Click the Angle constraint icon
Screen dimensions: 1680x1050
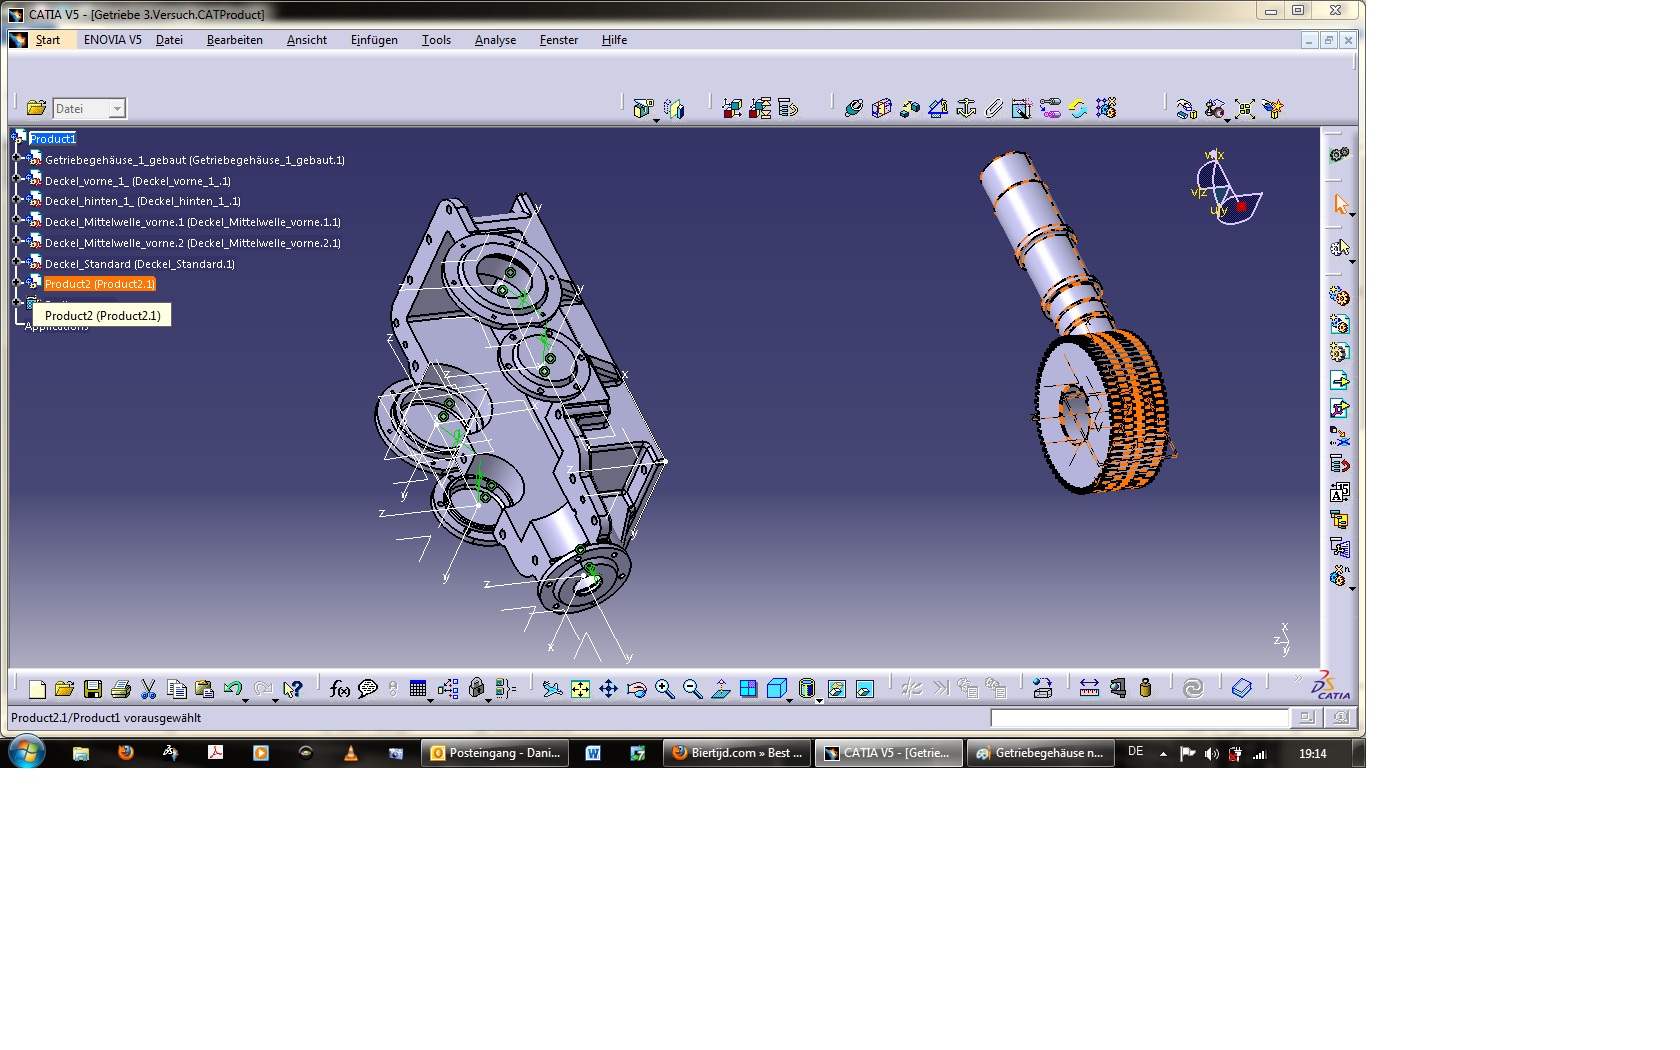(938, 108)
